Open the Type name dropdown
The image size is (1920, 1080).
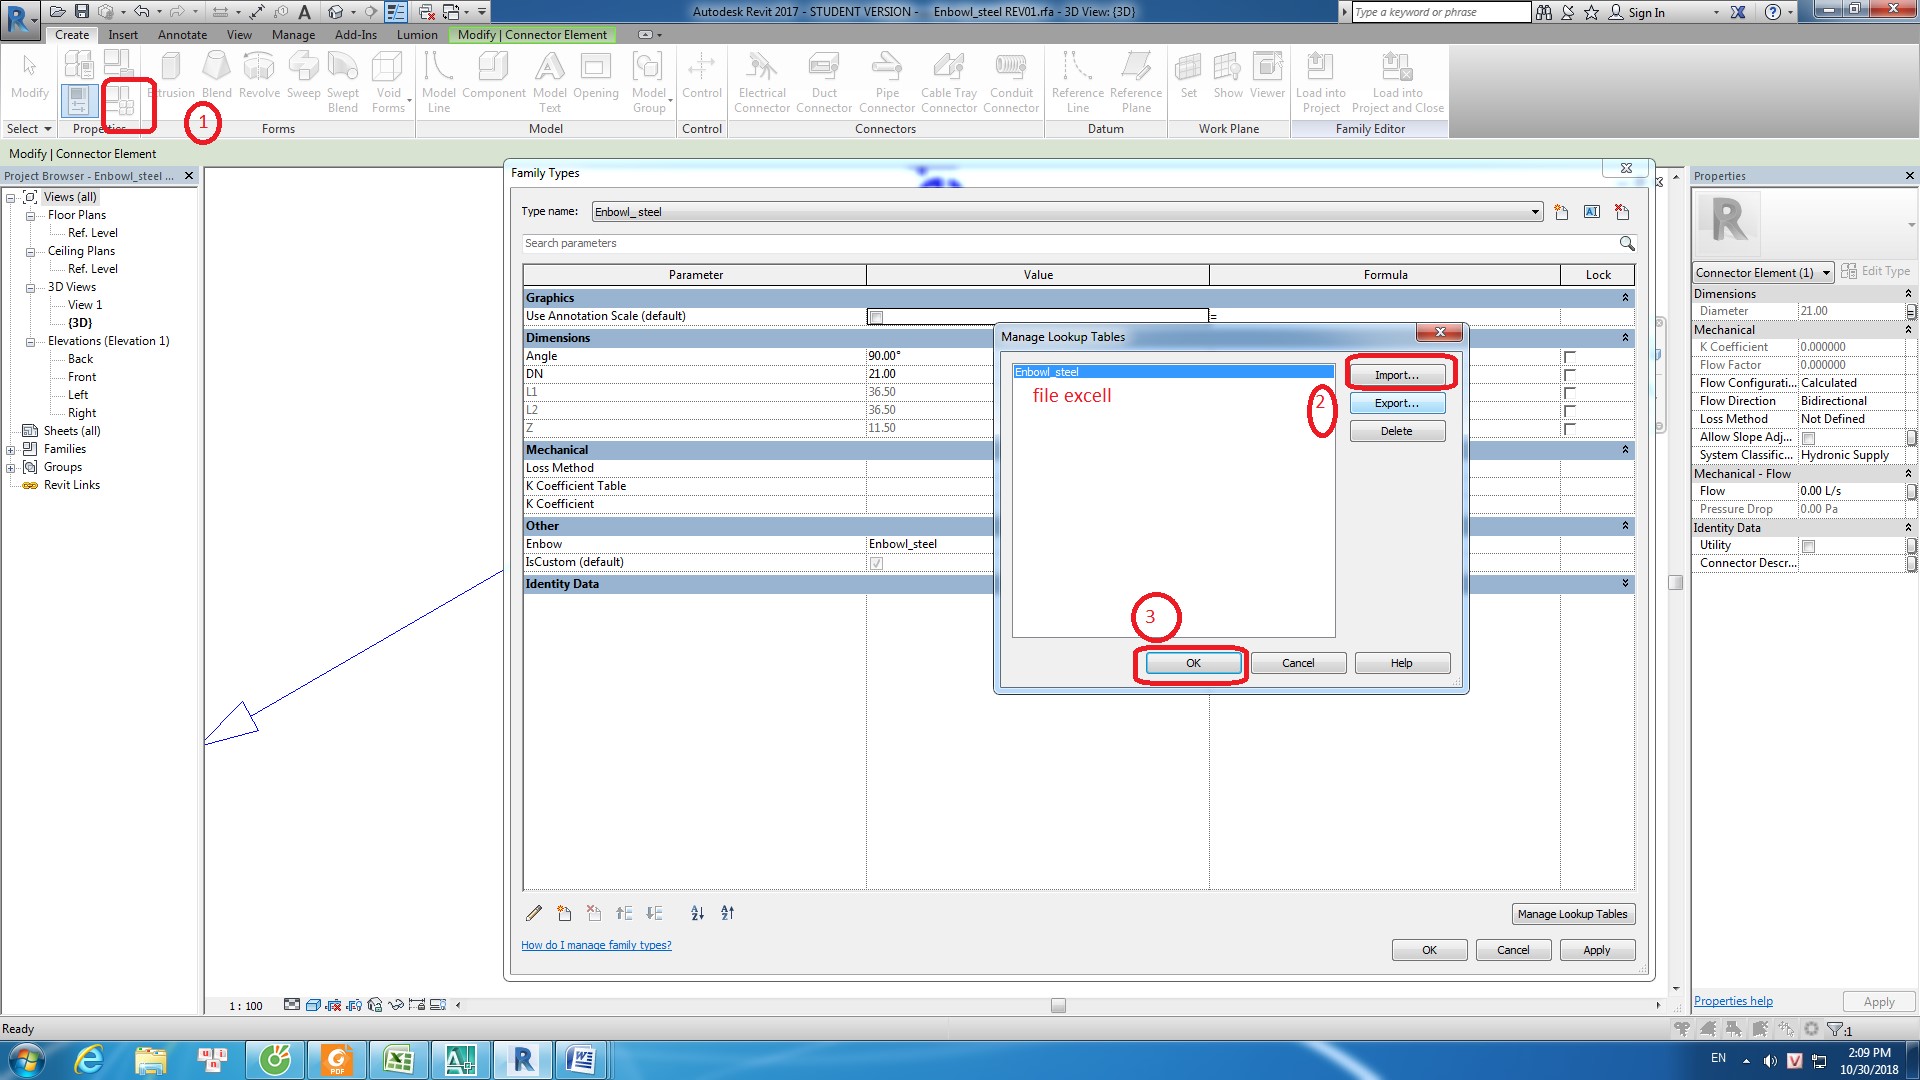1537,211
